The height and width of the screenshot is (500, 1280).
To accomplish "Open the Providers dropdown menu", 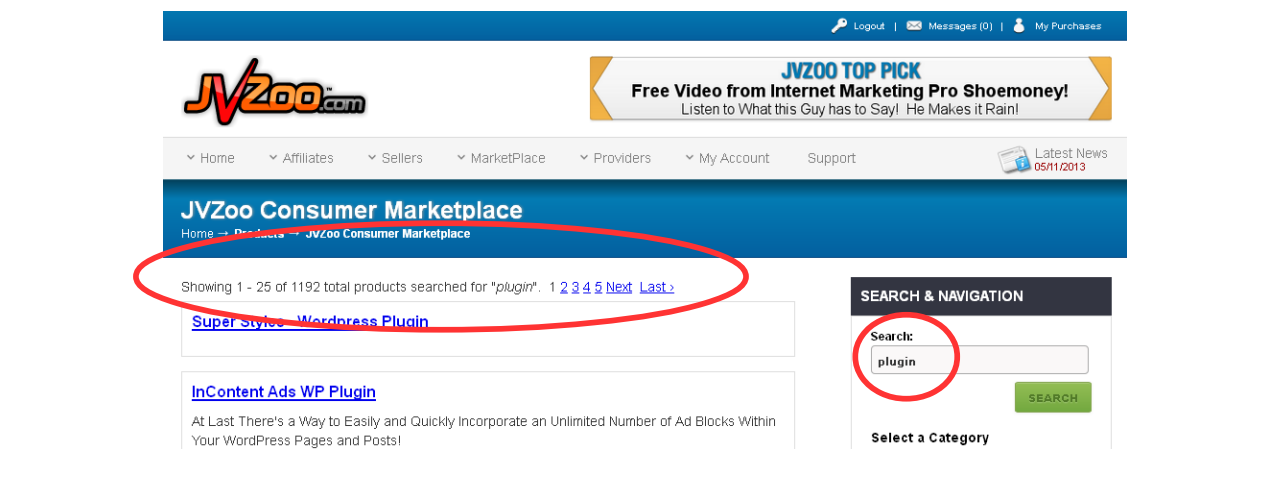I will [x=615, y=158].
